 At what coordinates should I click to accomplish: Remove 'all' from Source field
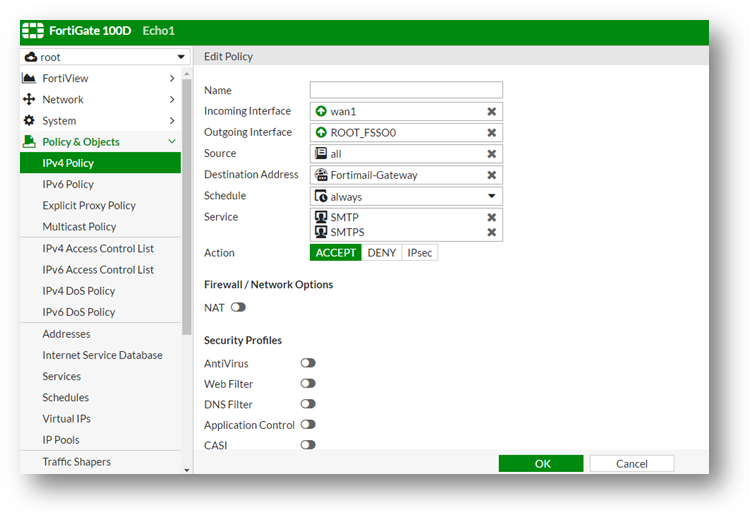pyautogui.click(x=491, y=154)
